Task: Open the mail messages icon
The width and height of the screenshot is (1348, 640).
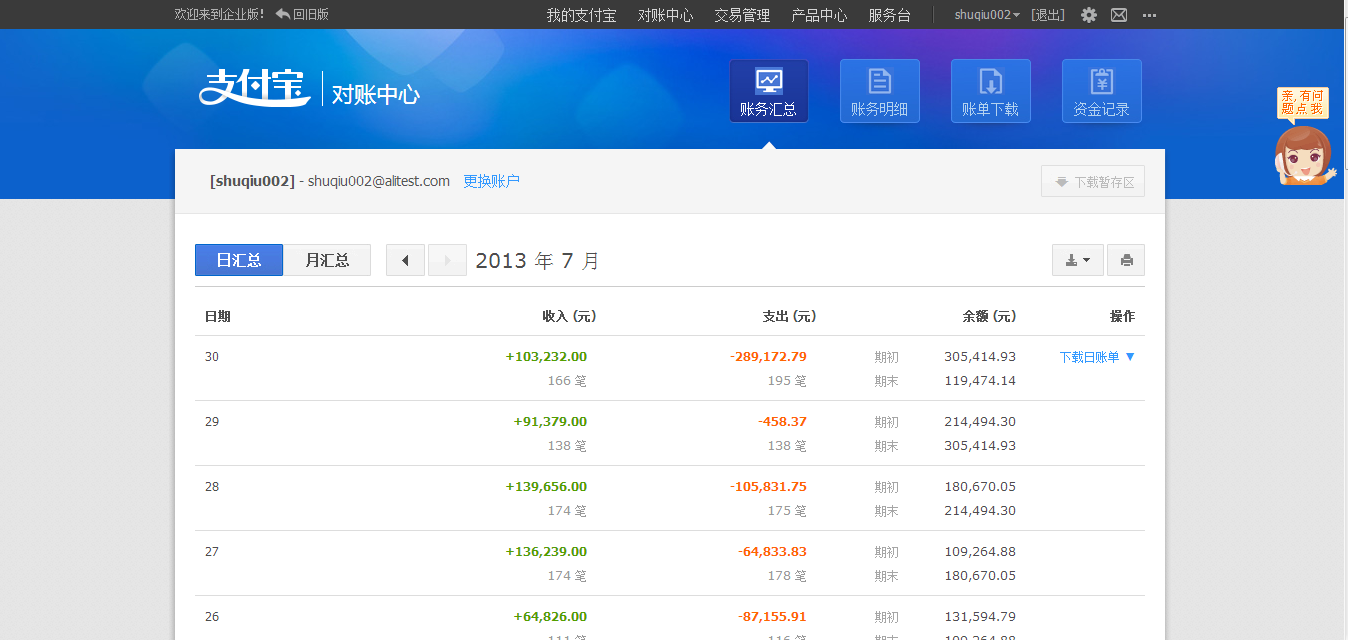Action: [x=1119, y=15]
